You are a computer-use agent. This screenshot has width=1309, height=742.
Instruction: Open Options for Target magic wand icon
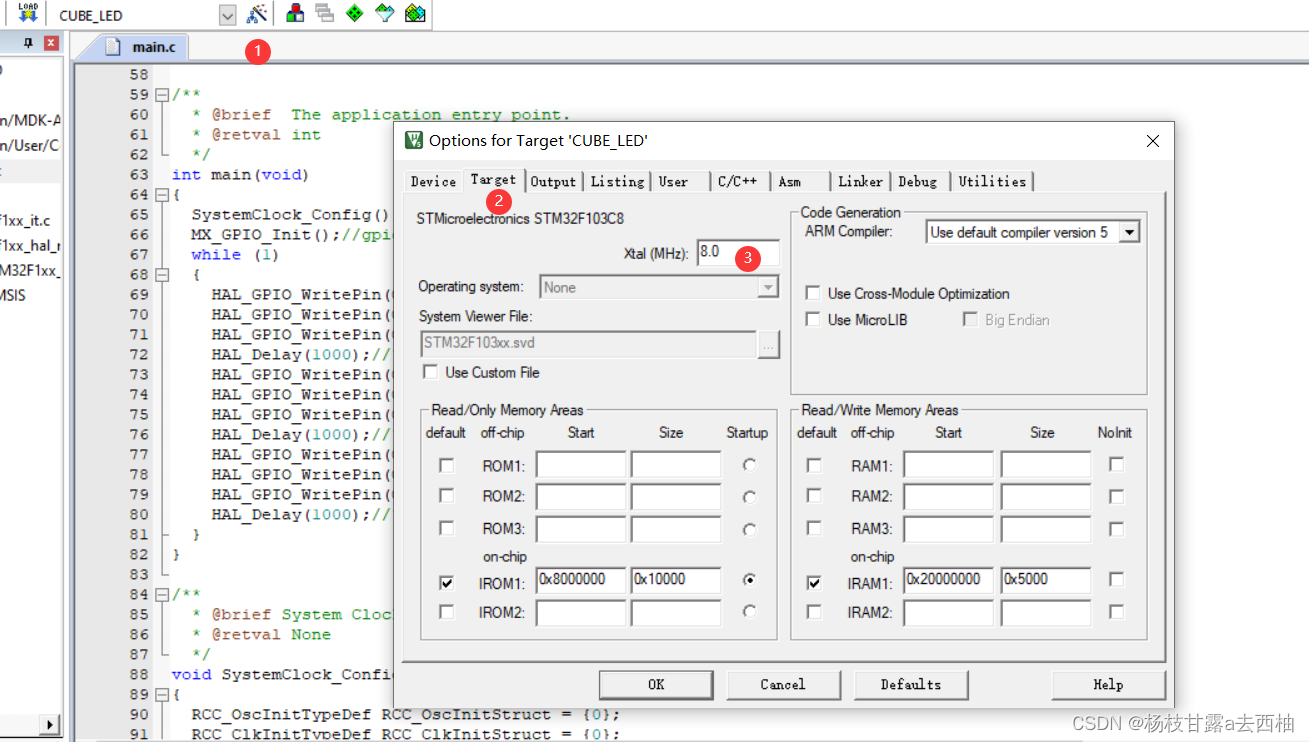[258, 14]
